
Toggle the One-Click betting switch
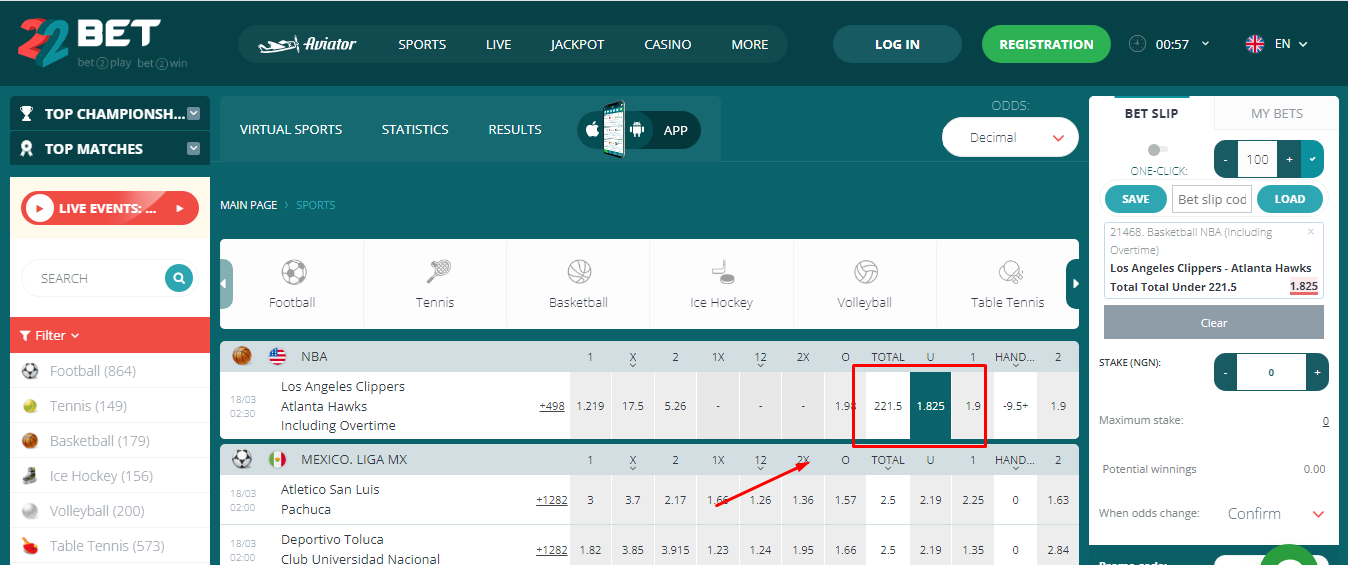pyautogui.click(x=1158, y=150)
